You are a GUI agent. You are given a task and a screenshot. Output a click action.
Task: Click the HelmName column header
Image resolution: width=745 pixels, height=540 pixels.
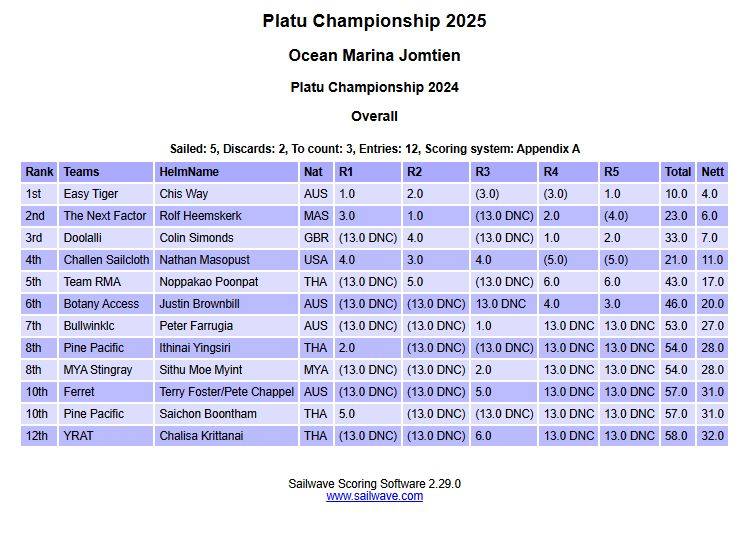[189, 172]
